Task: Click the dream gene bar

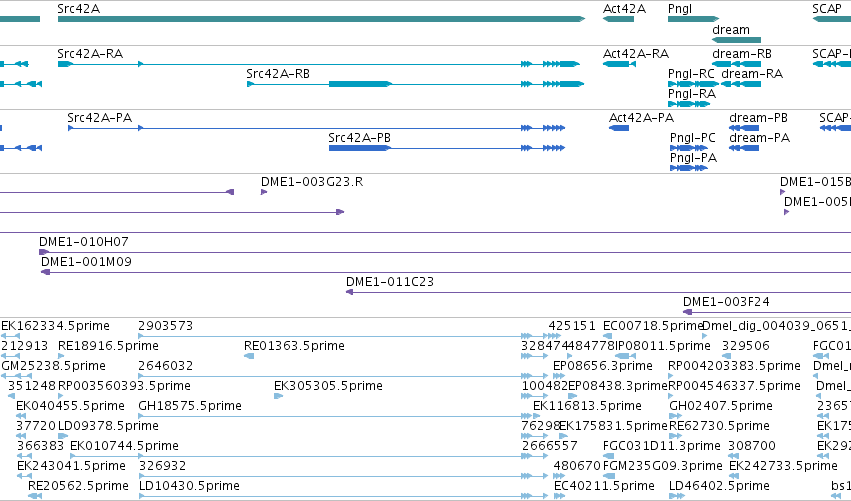Action: (x=736, y=40)
